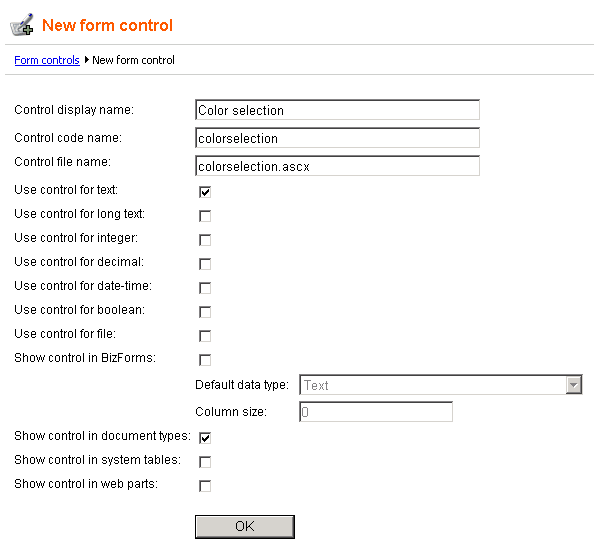Enable Use control for long text
The width and height of the screenshot is (598, 555).
point(205,216)
